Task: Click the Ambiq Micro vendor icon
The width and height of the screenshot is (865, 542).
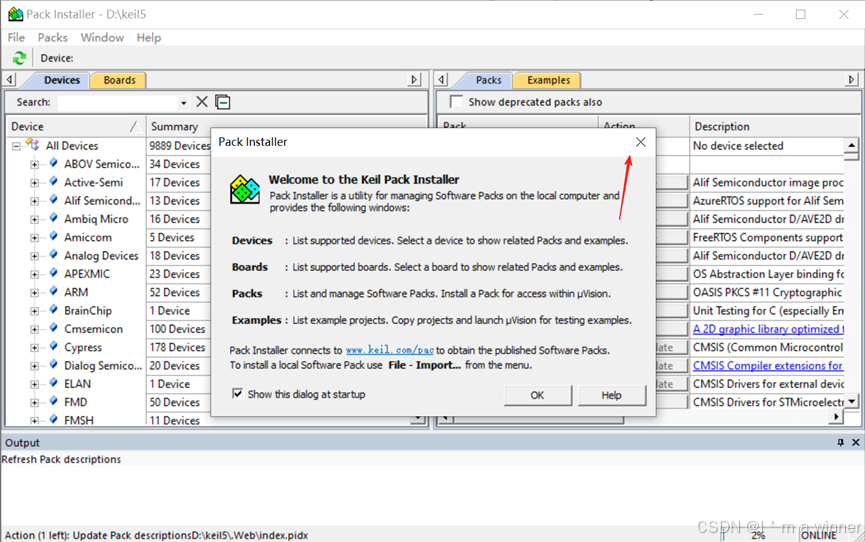Action: tap(54, 218)
